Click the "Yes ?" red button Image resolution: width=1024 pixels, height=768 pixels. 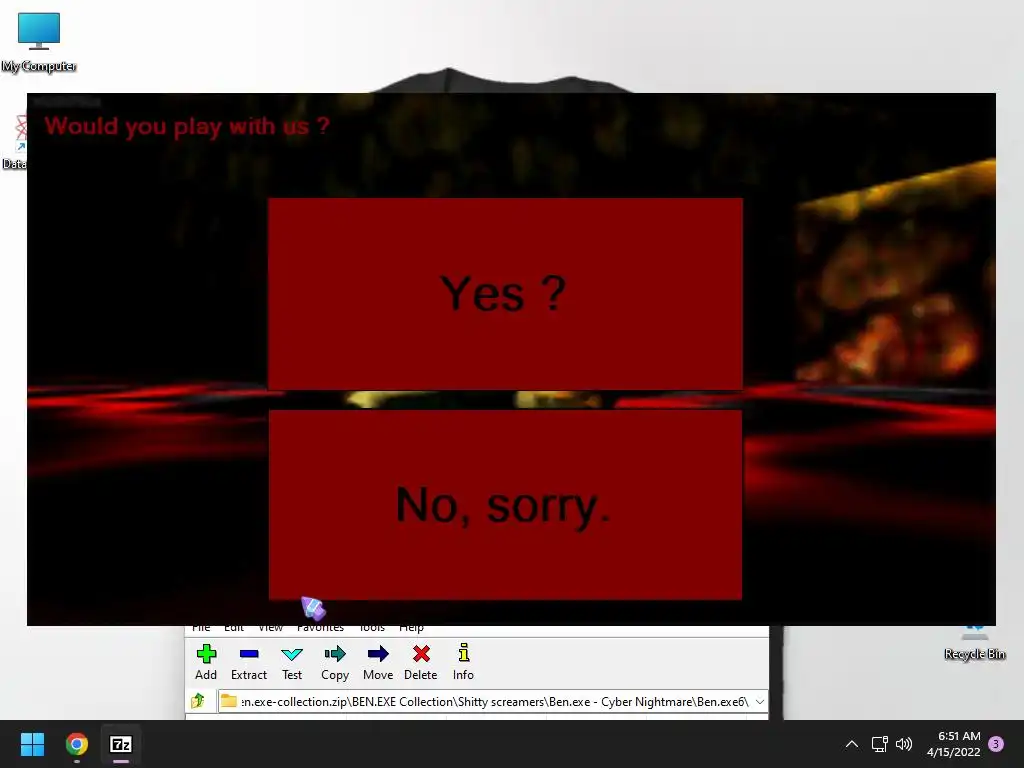[505, 294]
